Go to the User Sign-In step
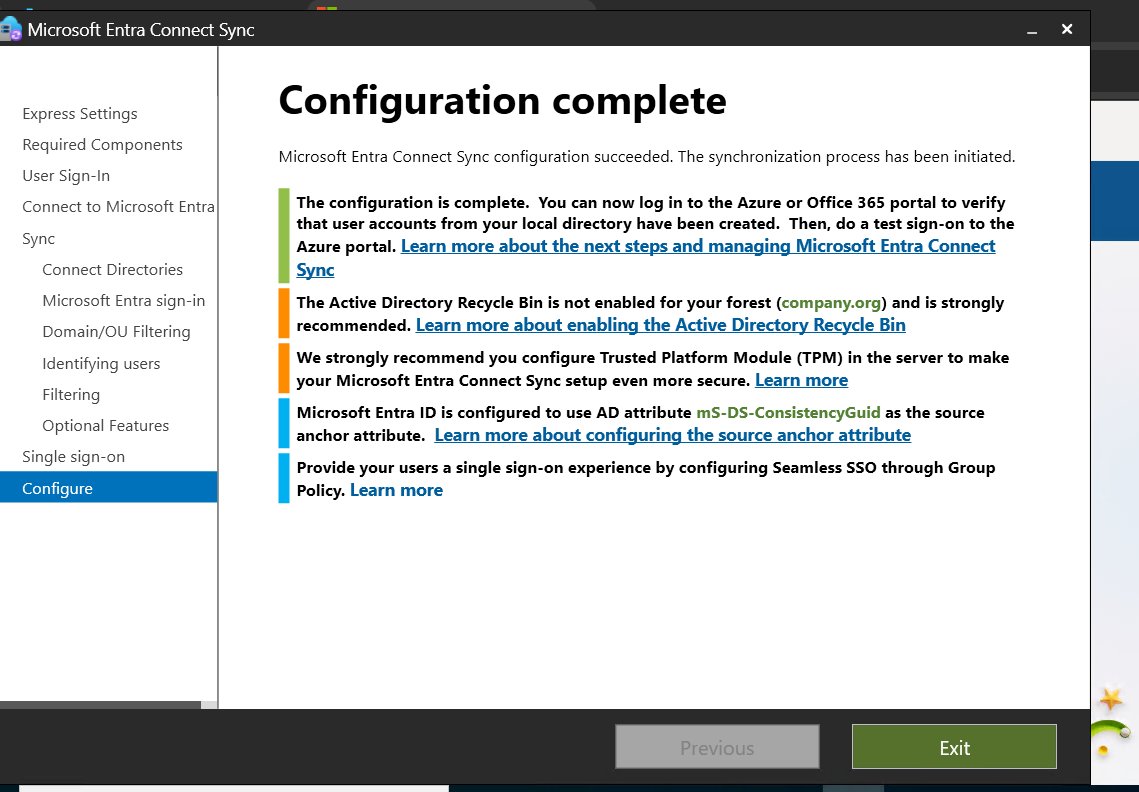Viewport: 1139px width, 792px height. pos(66,176)
